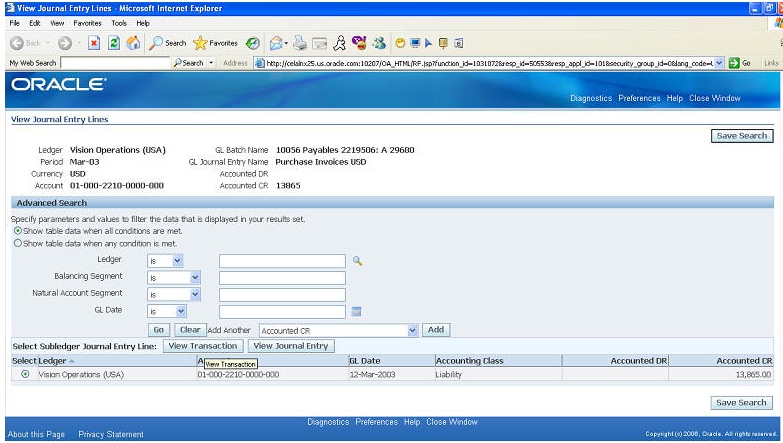The height and width of the screenshot is (443, 783).
Task: Open the Help menu in menu bar
Action: (x=143, y=23)
